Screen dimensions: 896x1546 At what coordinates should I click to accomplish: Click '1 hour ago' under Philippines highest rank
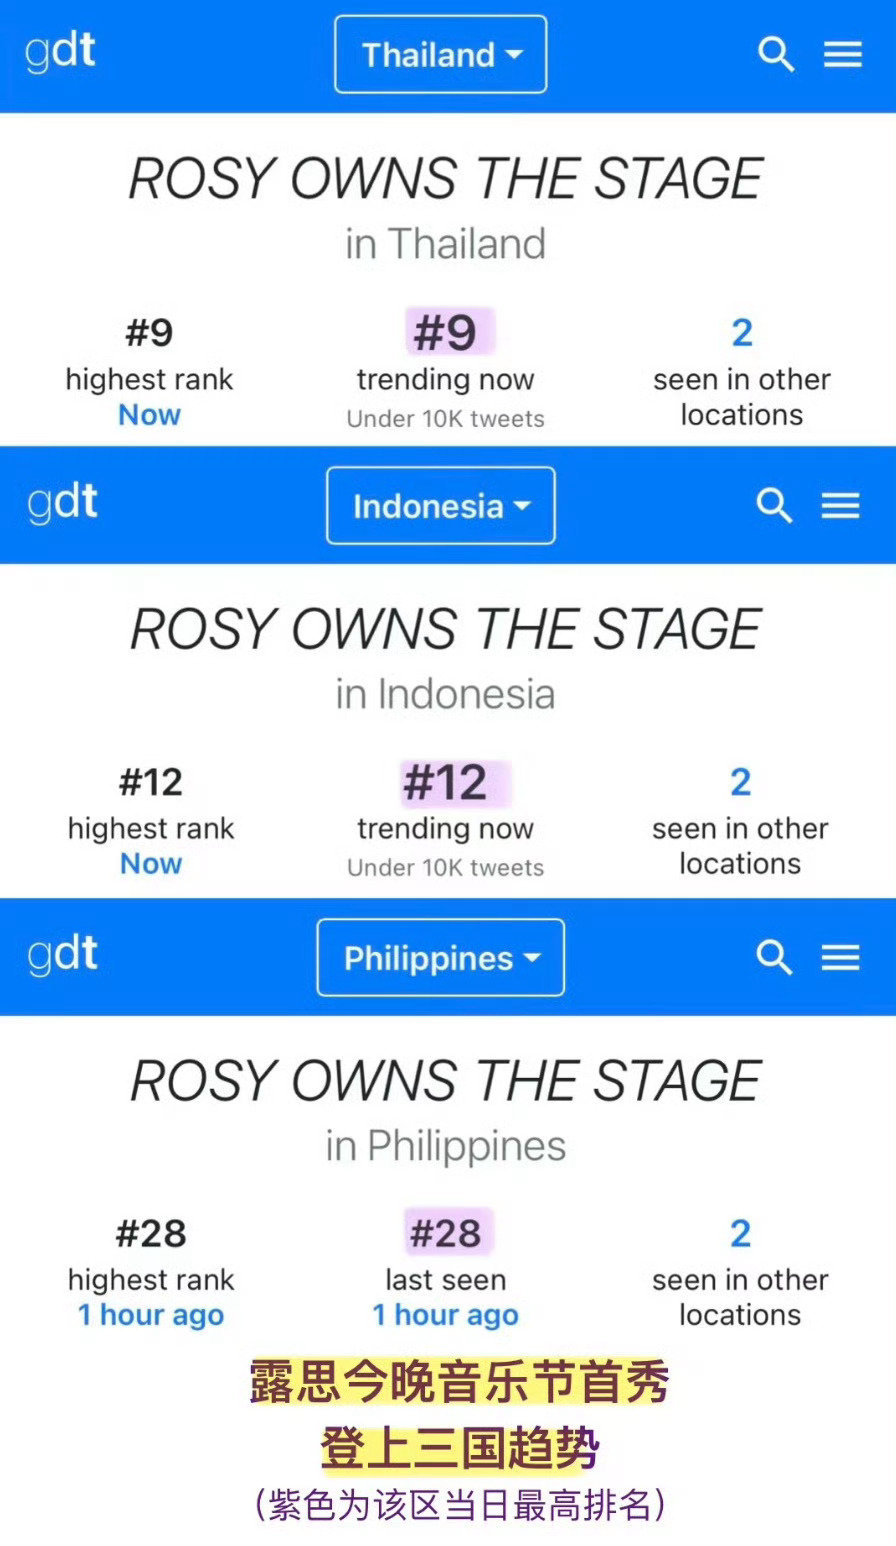pyautogui.click(x=151, y=1316)
